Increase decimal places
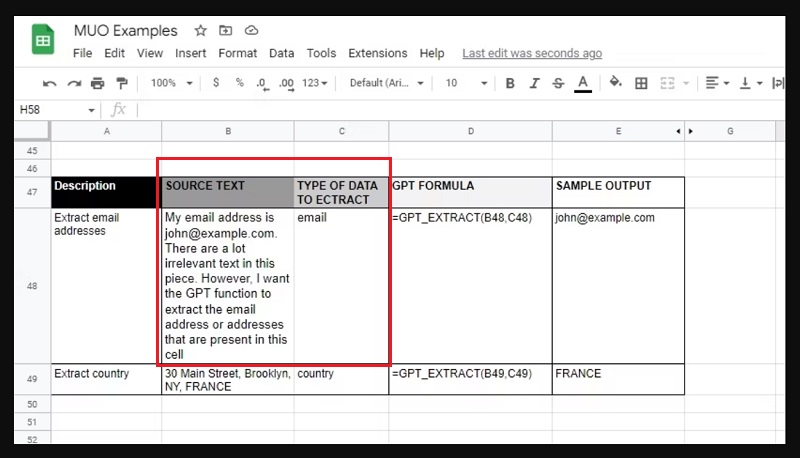The width and height of the screenshot is (800, 458). click(286, 84)
